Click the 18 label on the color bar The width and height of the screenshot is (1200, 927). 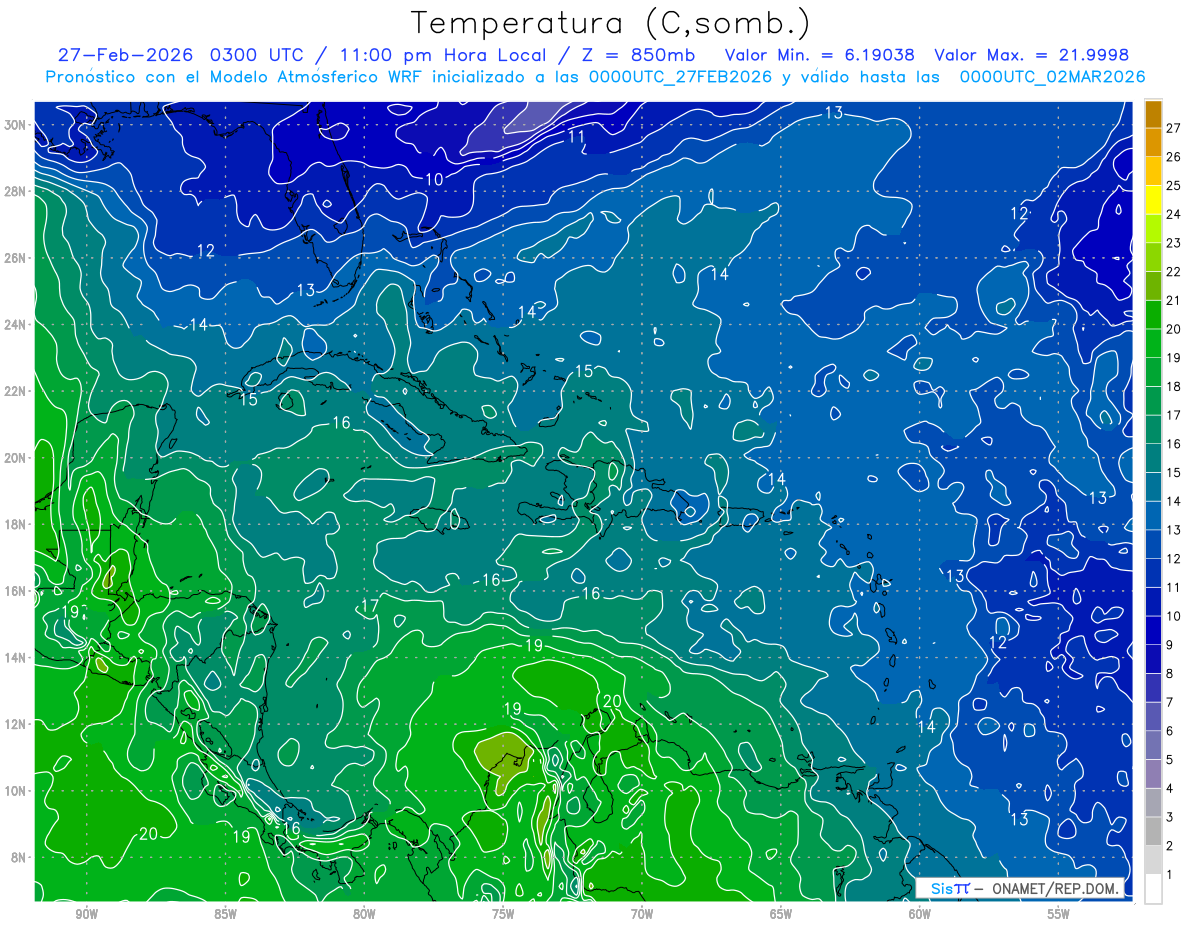[1173, 386]
